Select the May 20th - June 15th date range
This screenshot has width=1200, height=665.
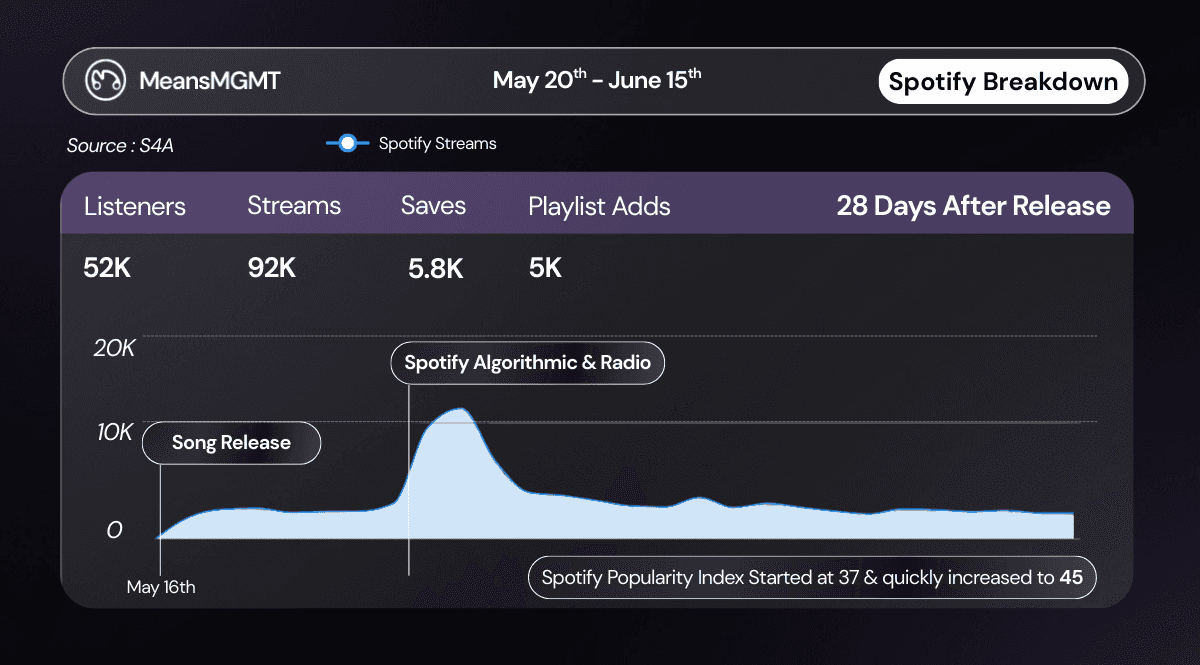point(597,80)
